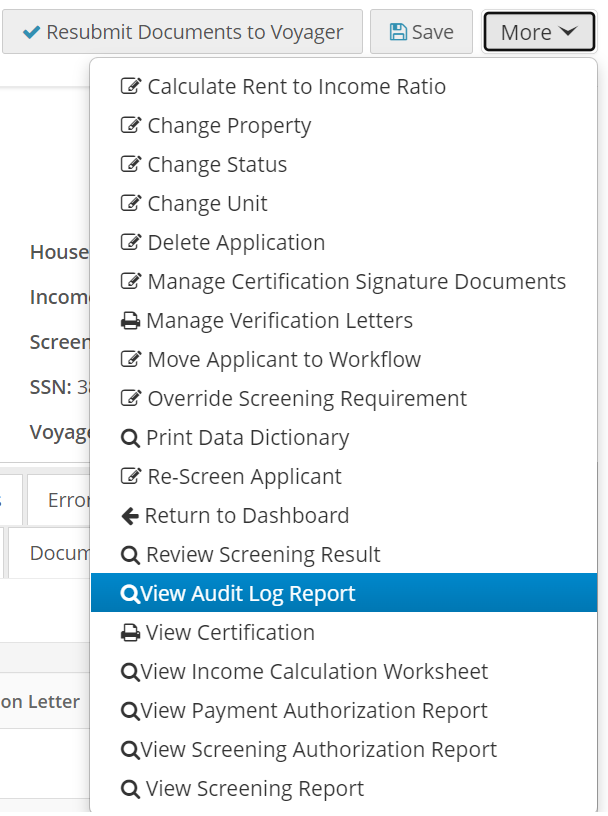
Task: Click edit icon next to Re-Screen Applicant
Action: pyautogui.click(x=131, y=477)
